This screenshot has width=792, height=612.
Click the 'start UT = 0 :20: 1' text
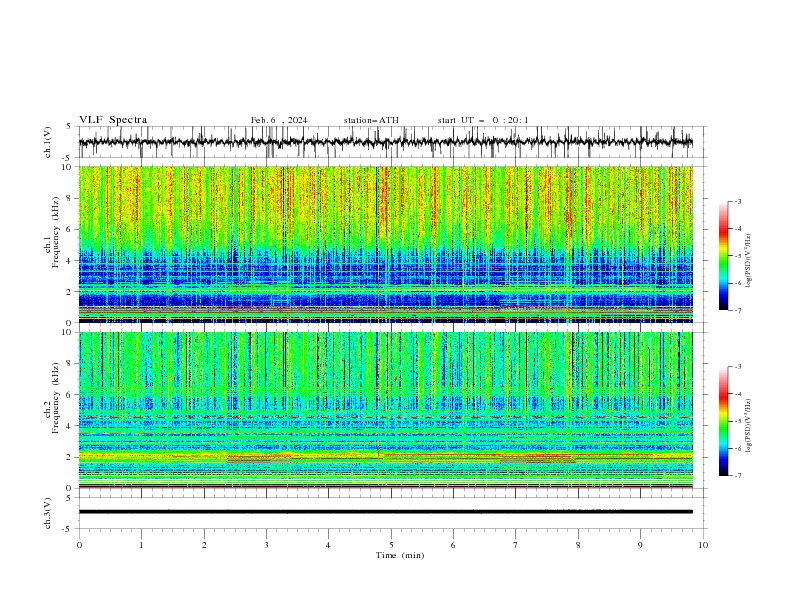(483, 120)
